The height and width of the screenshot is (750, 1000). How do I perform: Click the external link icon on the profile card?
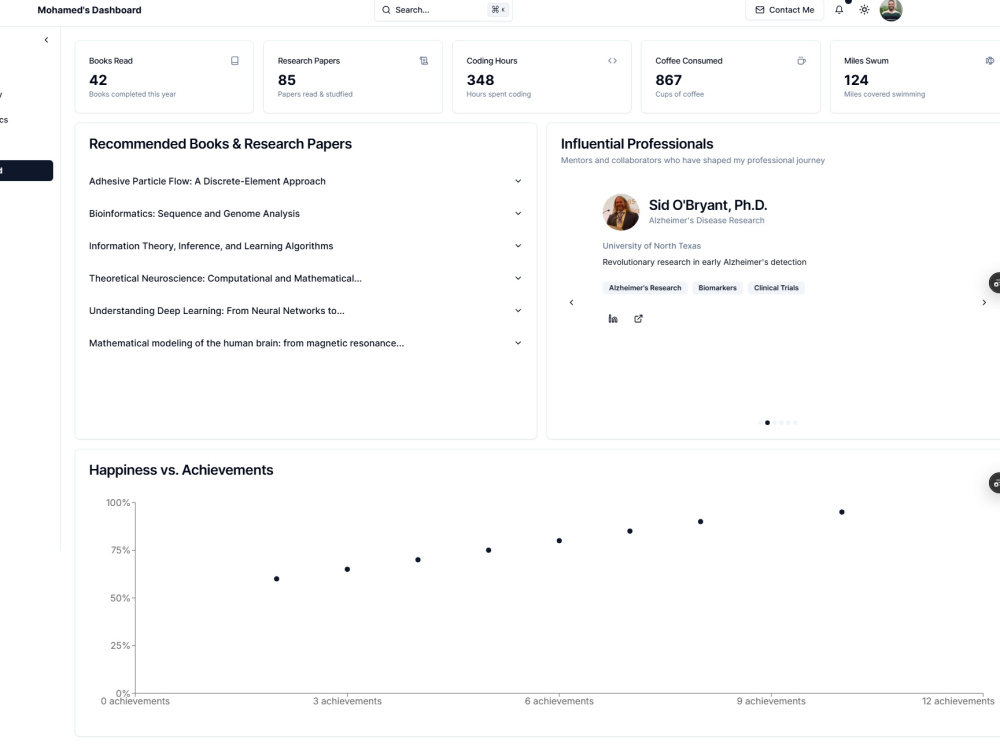tap(638, 318)
